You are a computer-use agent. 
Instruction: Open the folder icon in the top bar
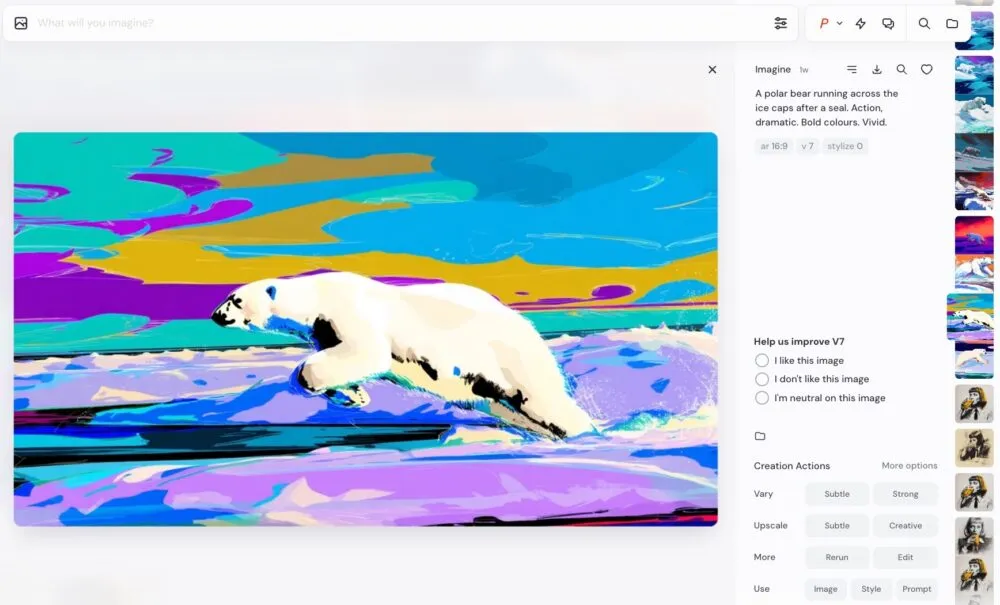pos(952,23)
